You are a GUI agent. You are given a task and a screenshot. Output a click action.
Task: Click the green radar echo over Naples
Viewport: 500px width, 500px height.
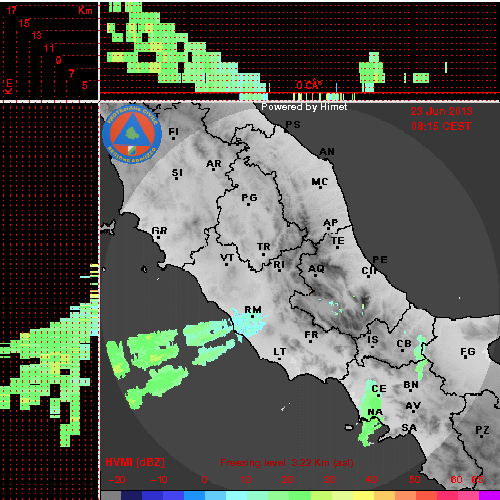click(x=370, y=413)
